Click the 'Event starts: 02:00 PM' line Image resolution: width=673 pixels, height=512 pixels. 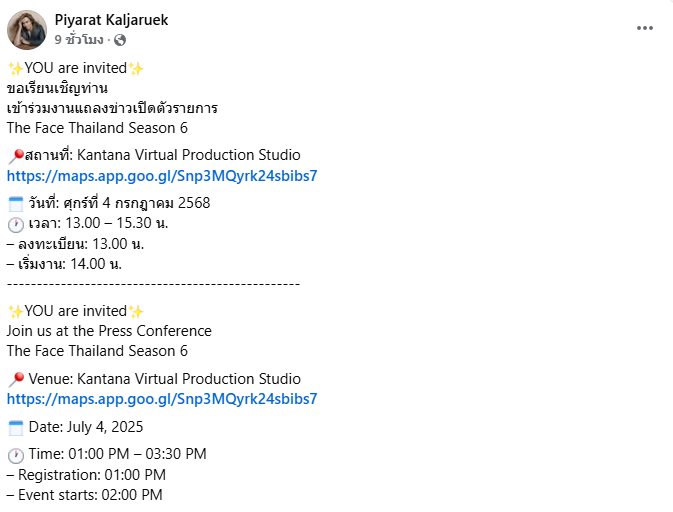point(84,494)
